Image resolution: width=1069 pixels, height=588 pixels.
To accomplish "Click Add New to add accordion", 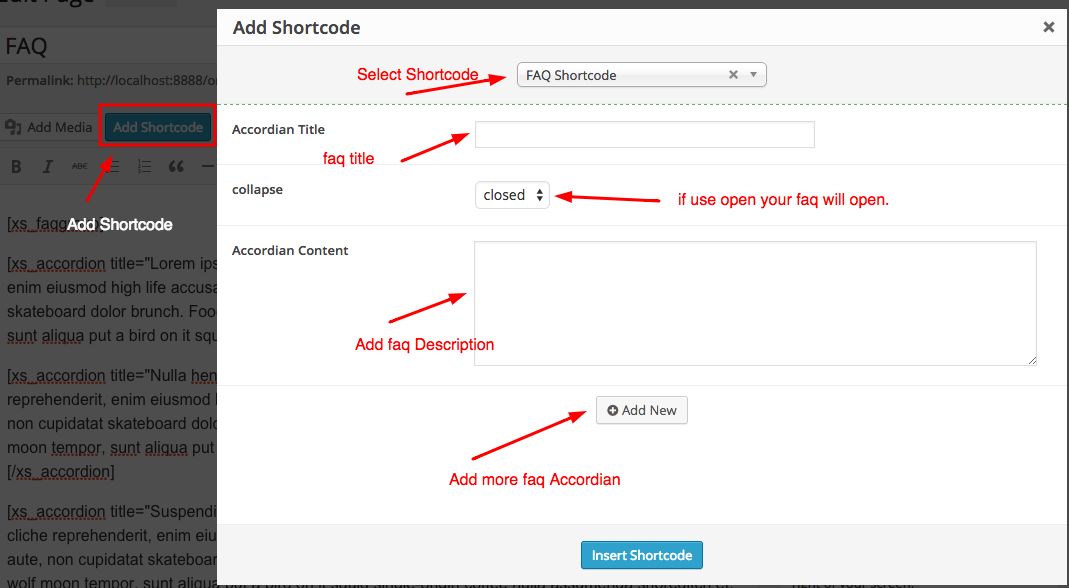I will pos(642,410).
